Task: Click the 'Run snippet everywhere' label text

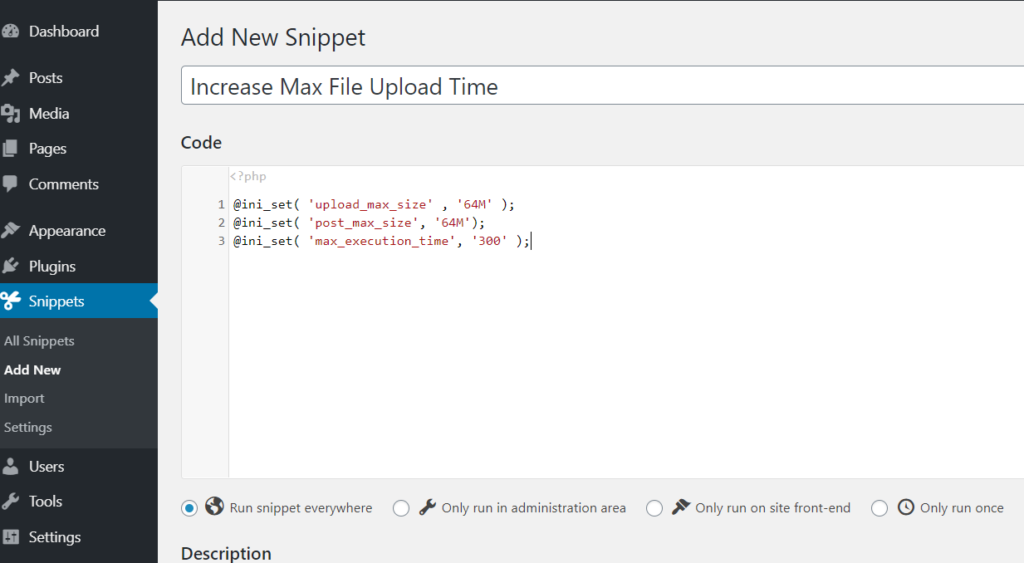Action: click(x=301, y=507)
